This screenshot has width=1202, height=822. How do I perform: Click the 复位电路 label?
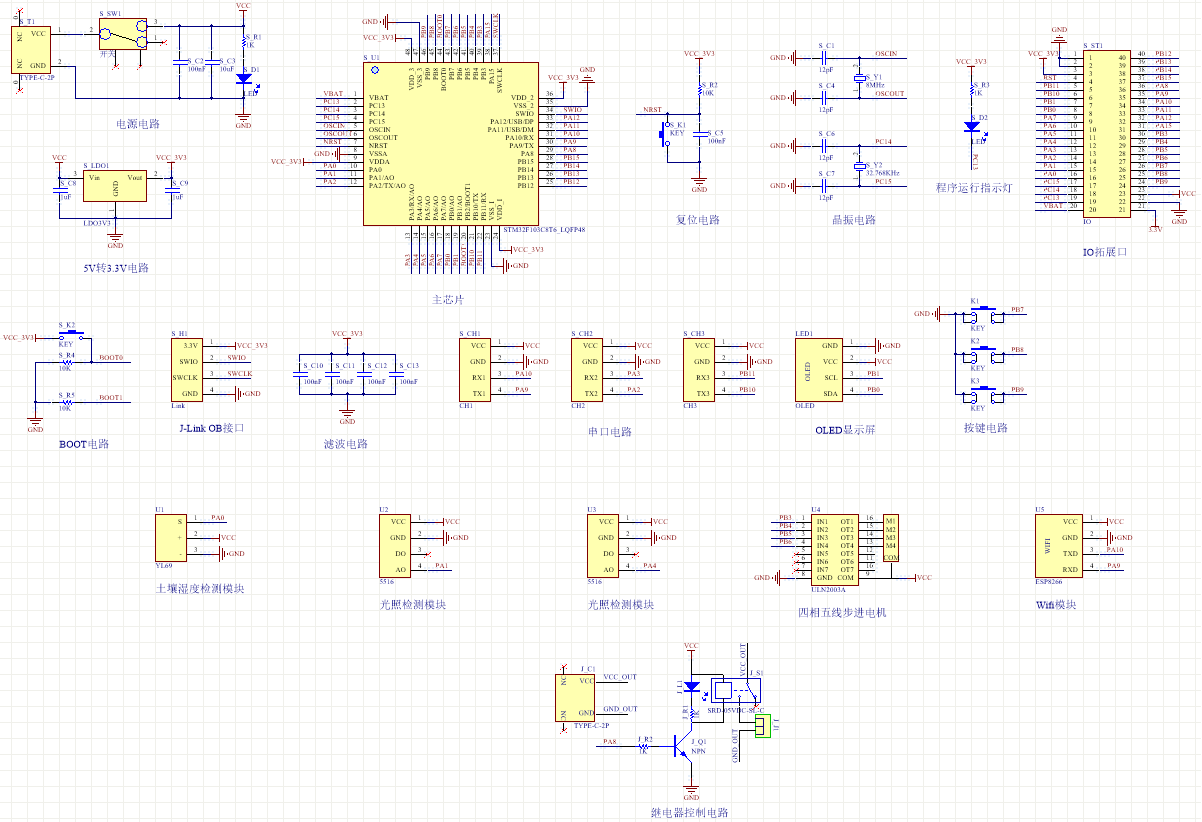pos(698,220)
